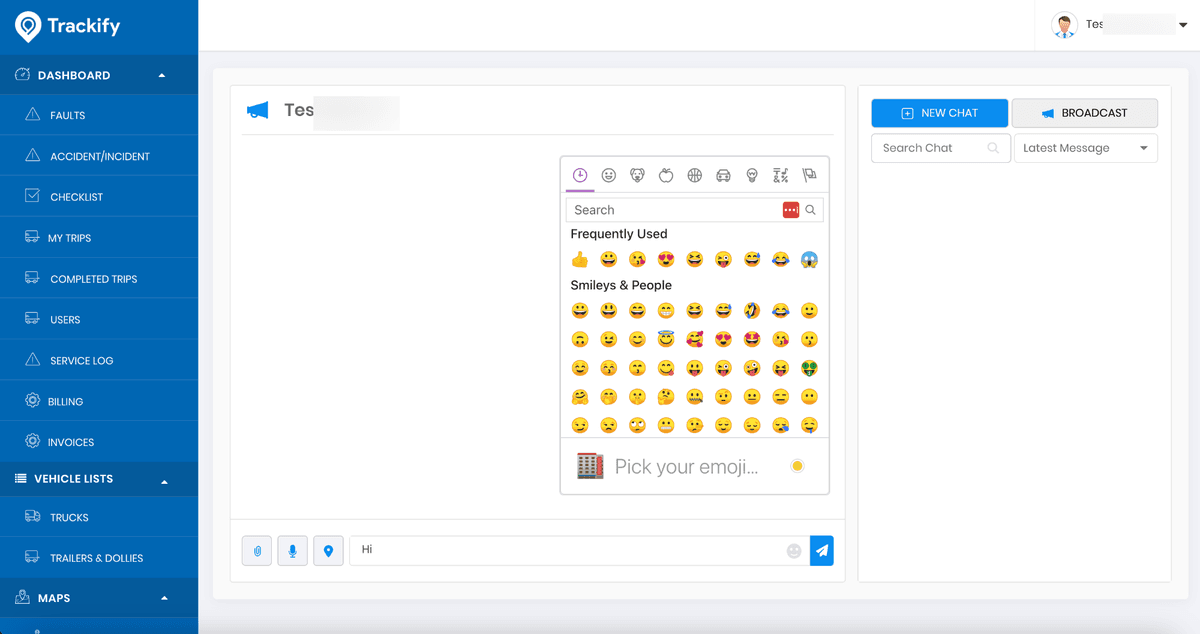Open Animals & Nature emoji category tab

pos(637,176)
